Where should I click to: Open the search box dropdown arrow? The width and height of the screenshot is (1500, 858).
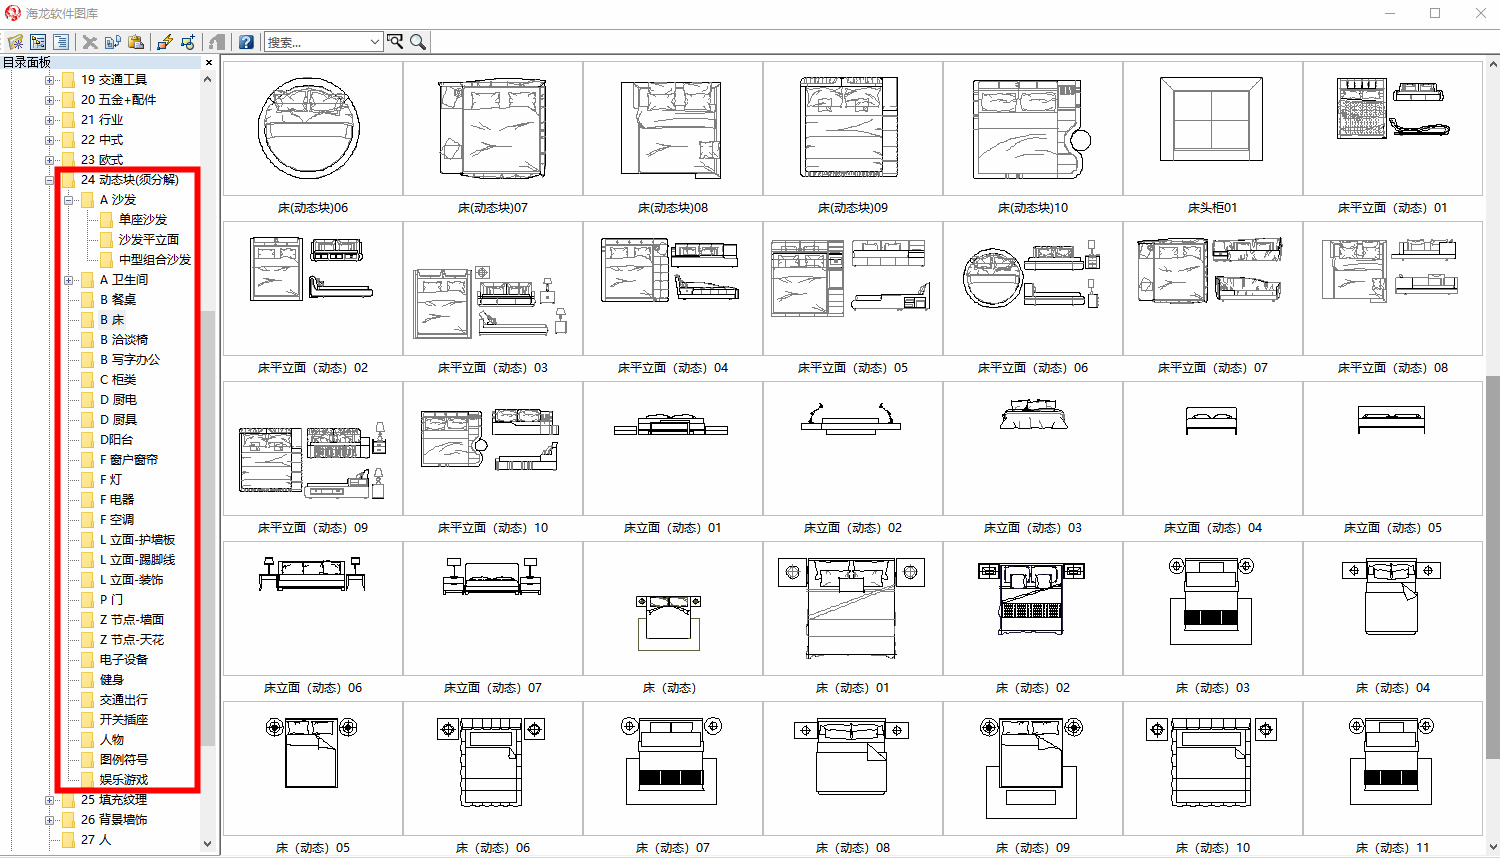[x=375, y=42]
